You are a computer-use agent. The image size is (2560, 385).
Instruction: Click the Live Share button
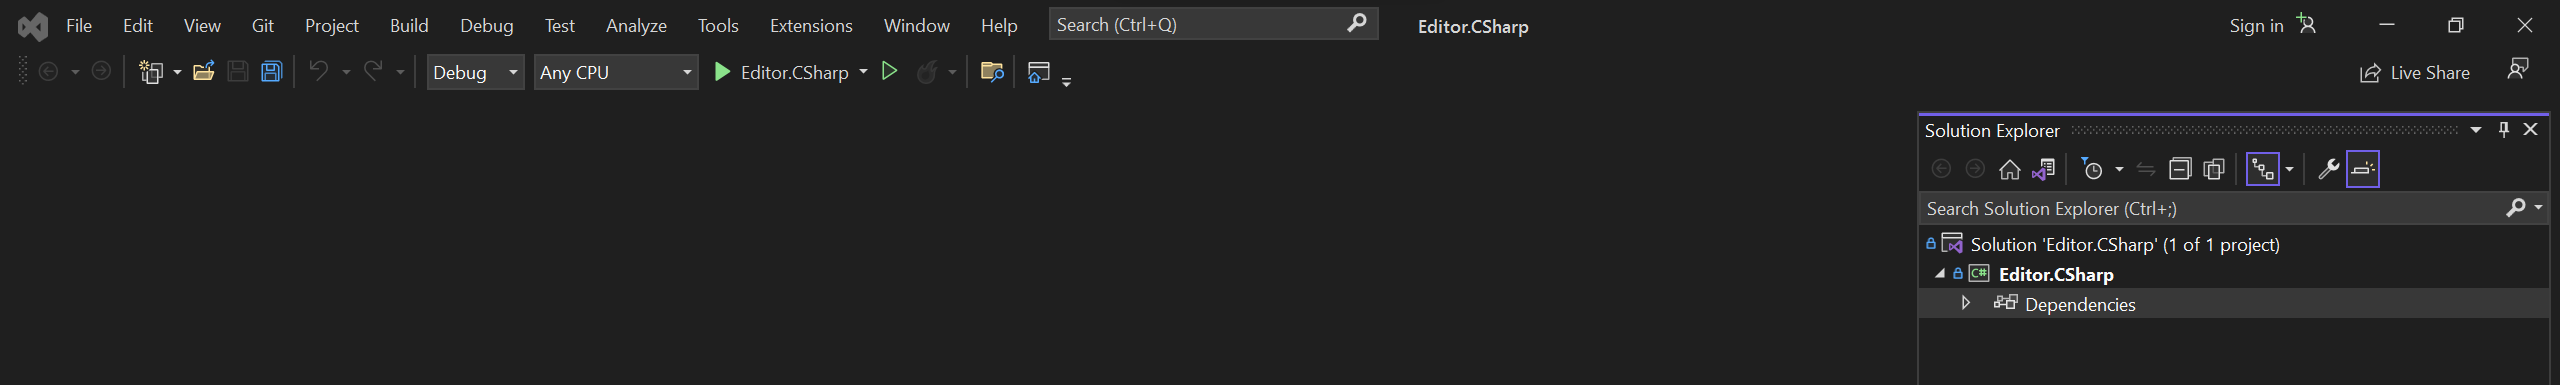click(2415, 73)
